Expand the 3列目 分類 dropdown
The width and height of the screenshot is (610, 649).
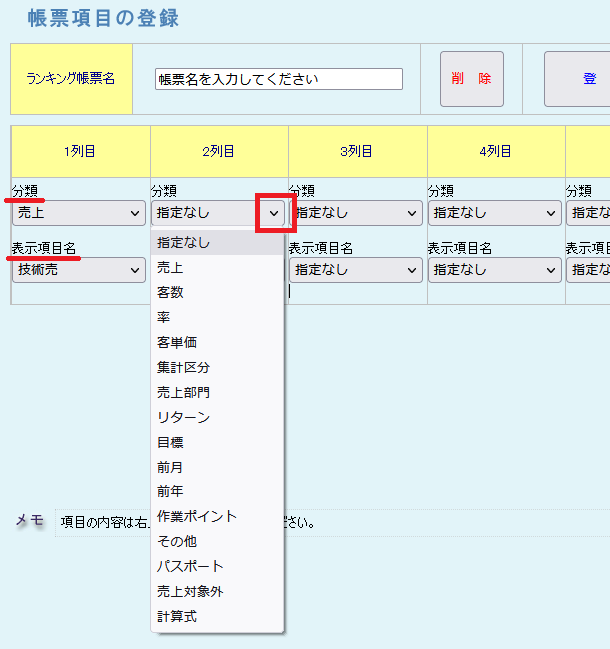[x=357, y=213]
